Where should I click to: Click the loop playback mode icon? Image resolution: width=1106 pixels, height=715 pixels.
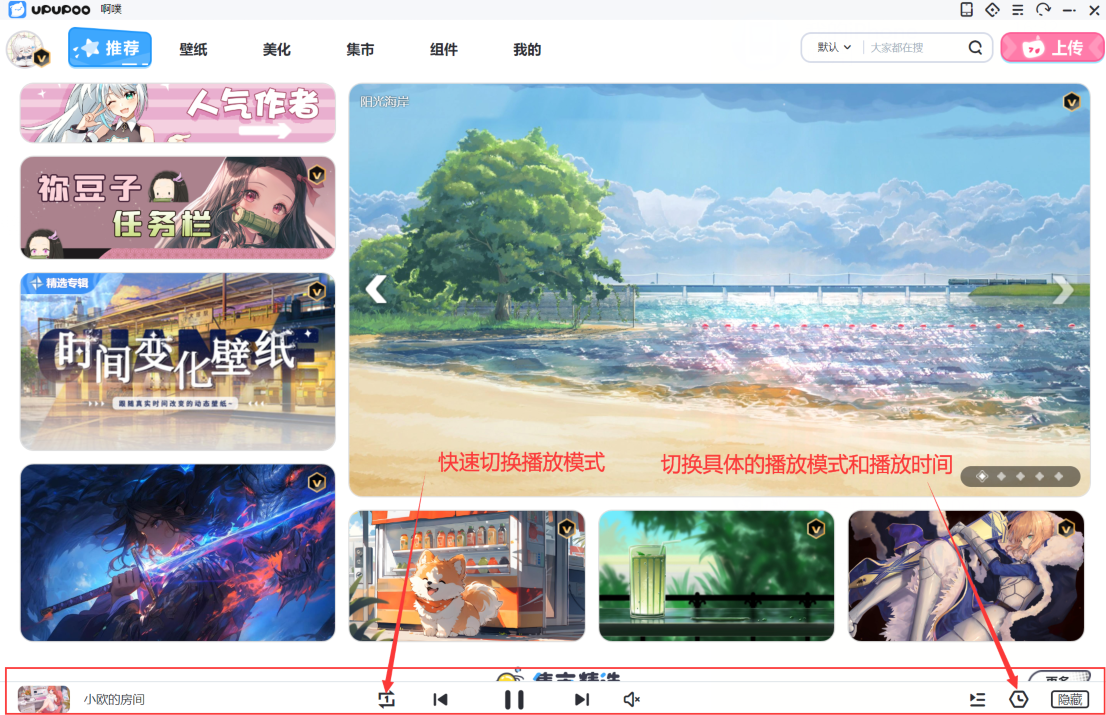pos(387,699)
